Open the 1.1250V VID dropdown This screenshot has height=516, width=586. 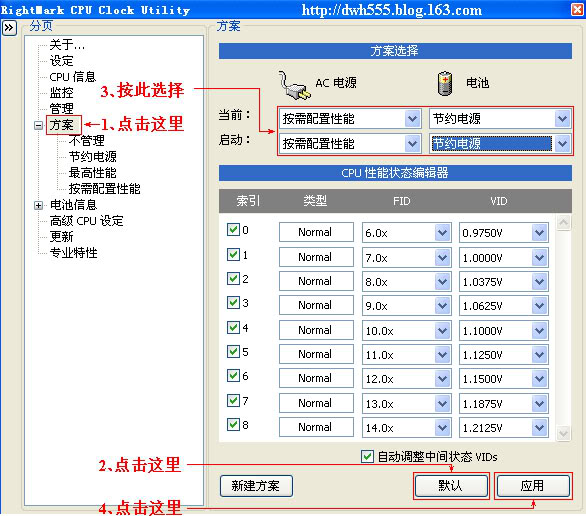tap(539, 354)
